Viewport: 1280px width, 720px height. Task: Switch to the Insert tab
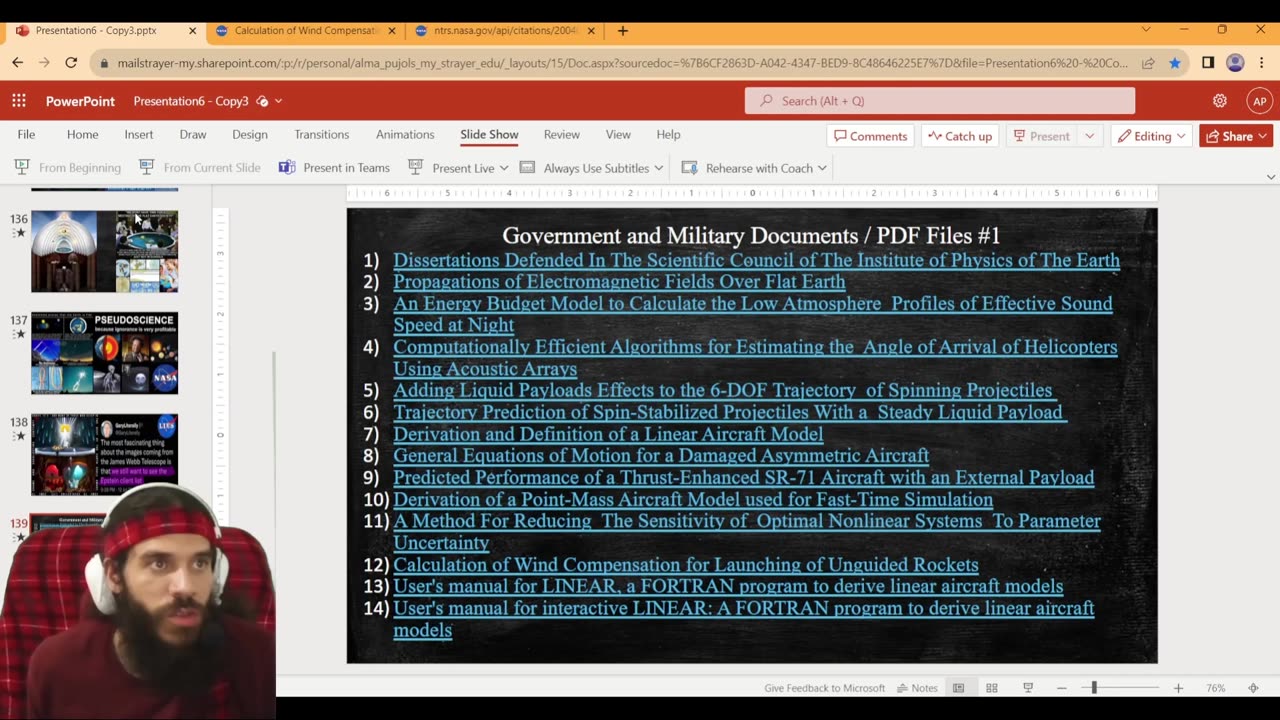tap(139, 134)
